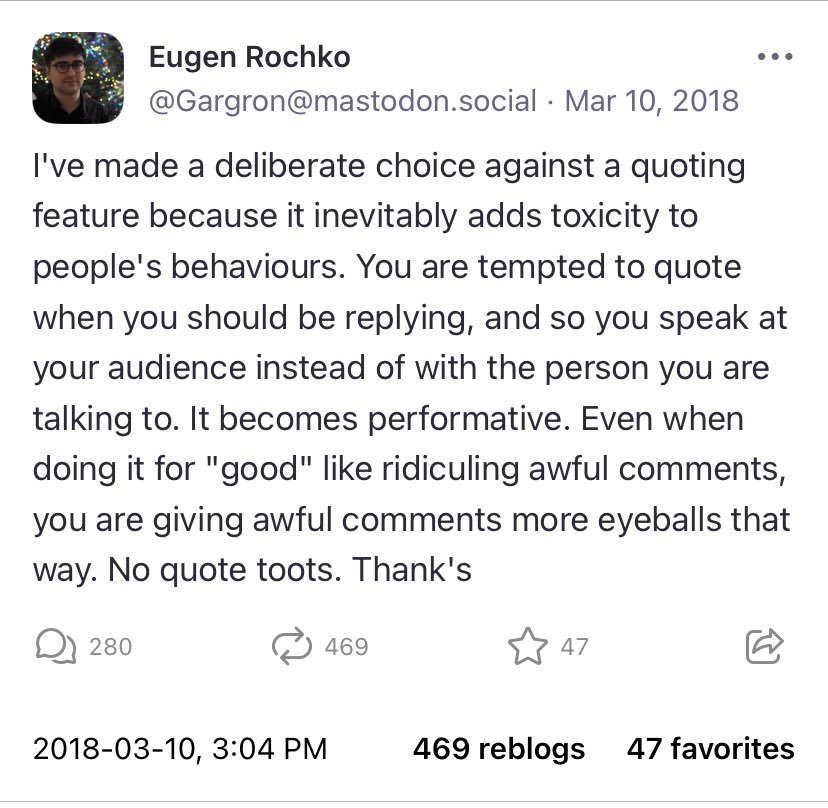This screenshot has height=808, width=828.
Task: Click the 469 count beside the boost icon
Action: [x=346, y=648]
